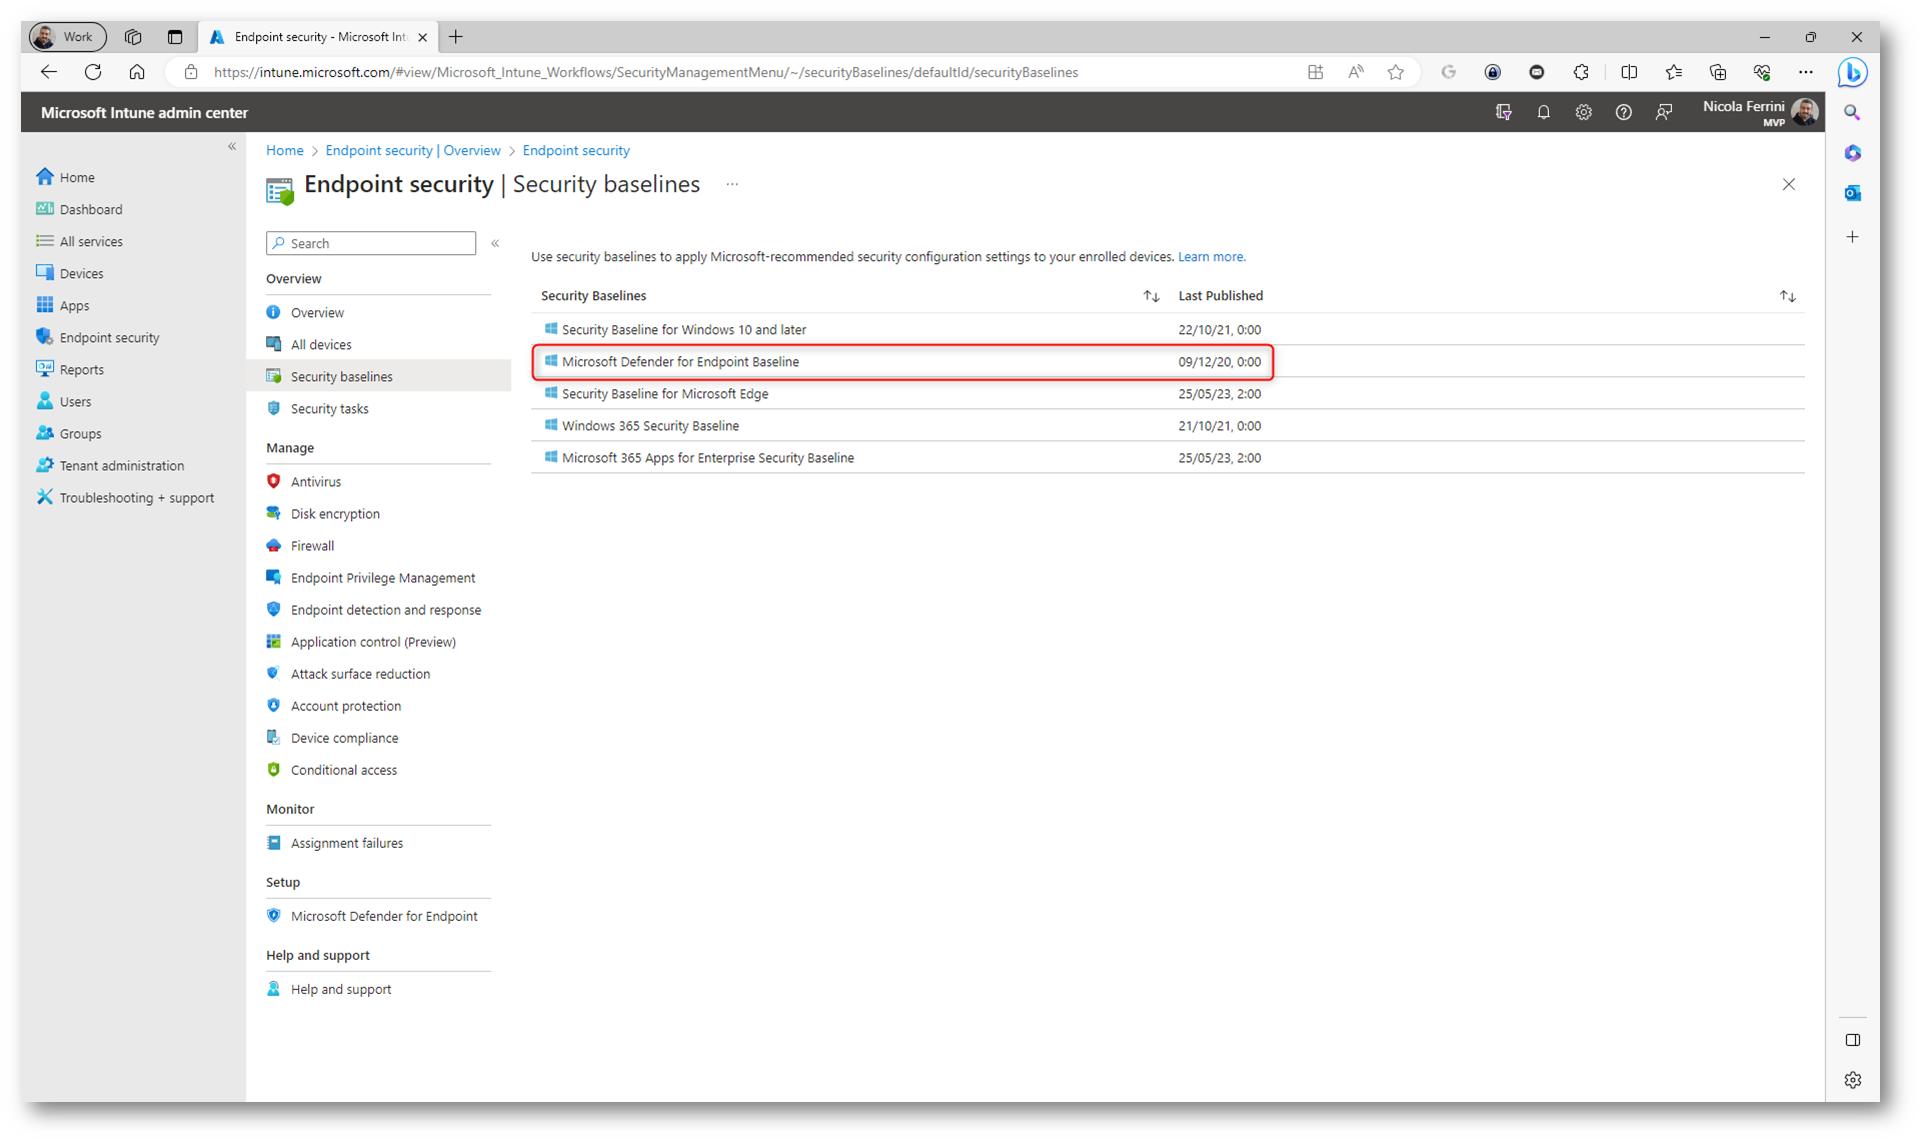Select Overview in the blade menu
Viewport: 1922px width, 1144px height.
tap(317, 312)
